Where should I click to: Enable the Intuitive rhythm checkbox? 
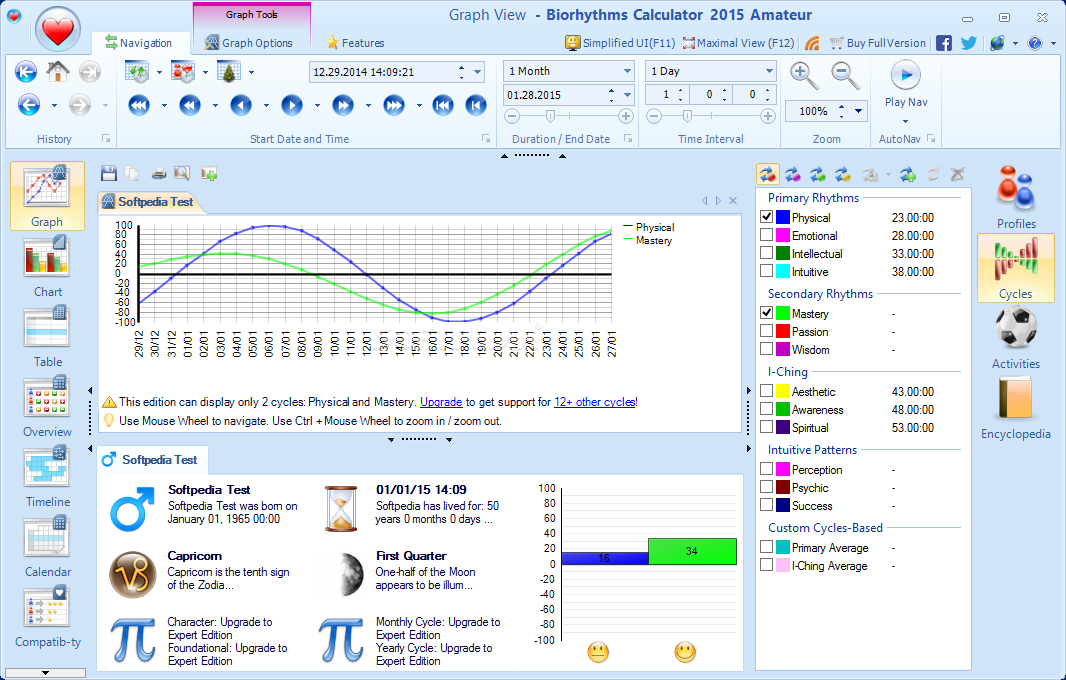pyautogui.click(x=767, y=271)
